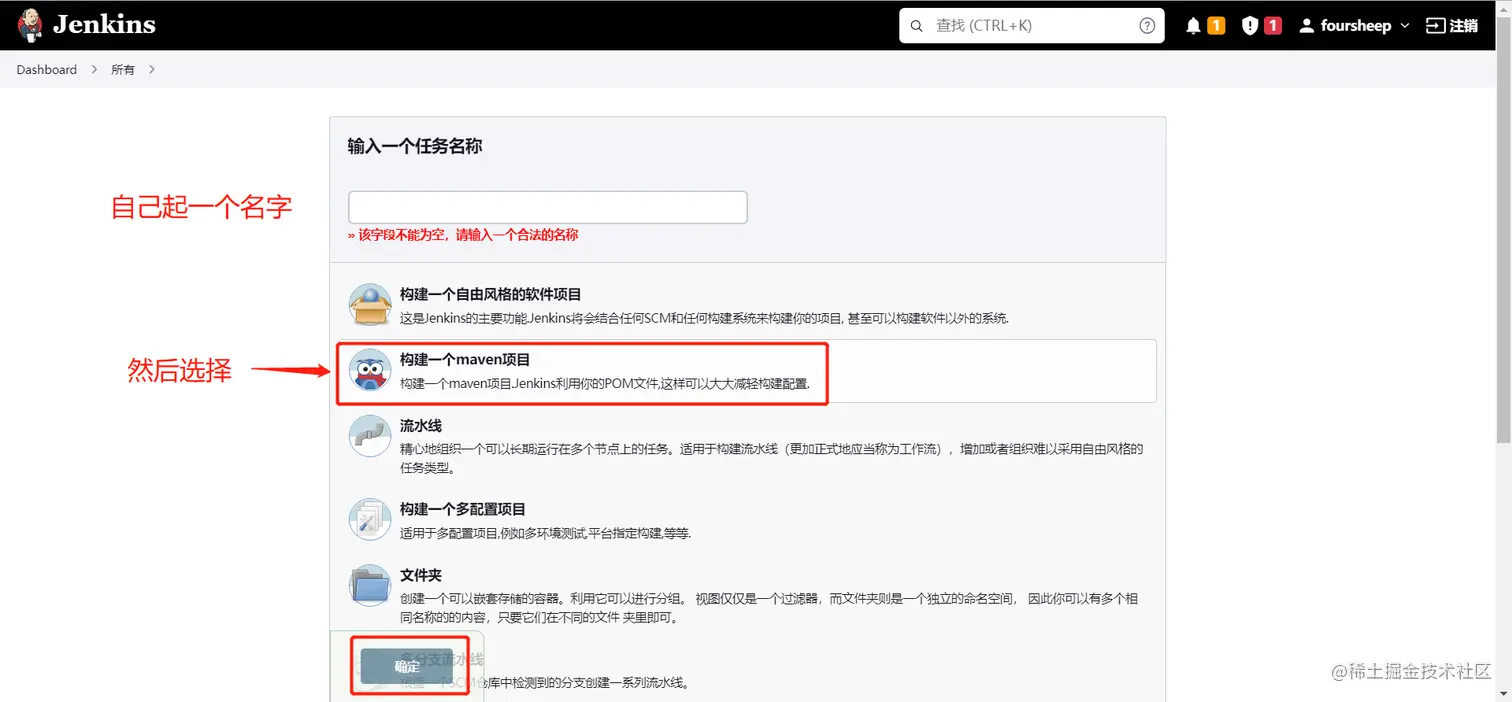
Task: Click the red empty-name validation message
Action: pyautogui.click(x=462, y=235)
